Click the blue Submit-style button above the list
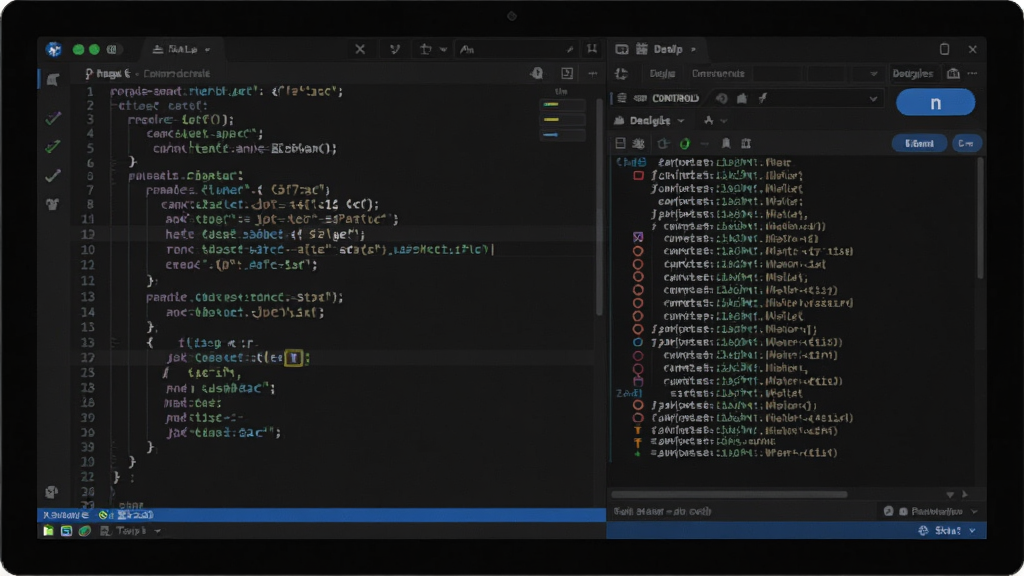The image size is (1024, 576). pyautogui.click(x=919, y=143)
